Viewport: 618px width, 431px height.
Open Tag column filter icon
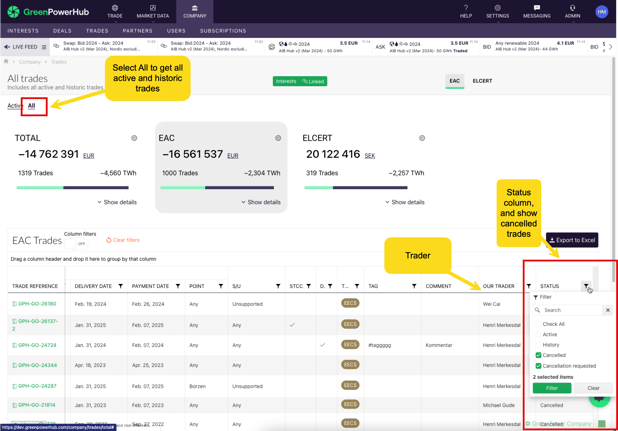pos(414,286)
